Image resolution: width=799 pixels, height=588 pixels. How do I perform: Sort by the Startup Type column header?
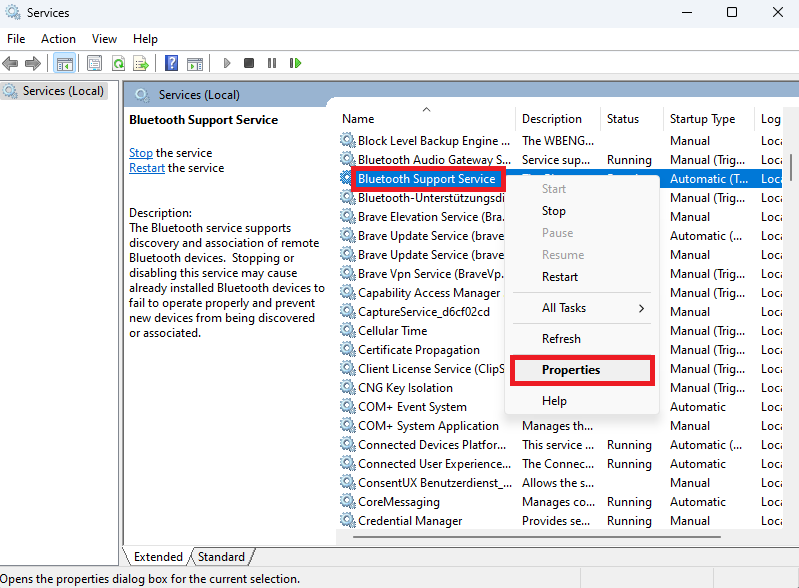[708, 119]
